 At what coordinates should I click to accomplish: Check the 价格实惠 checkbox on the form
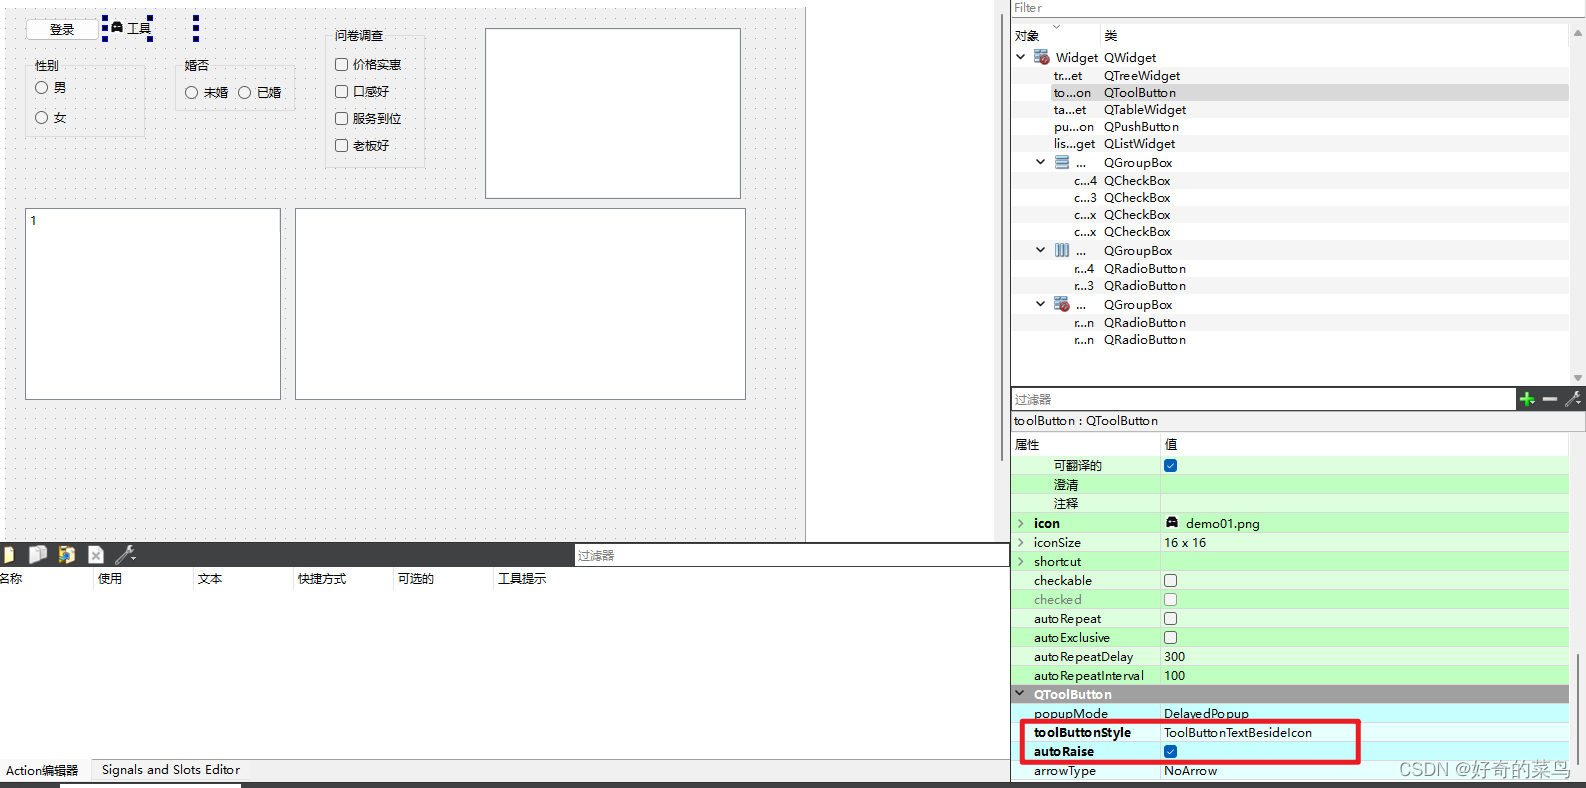click(x=342, y=64)
